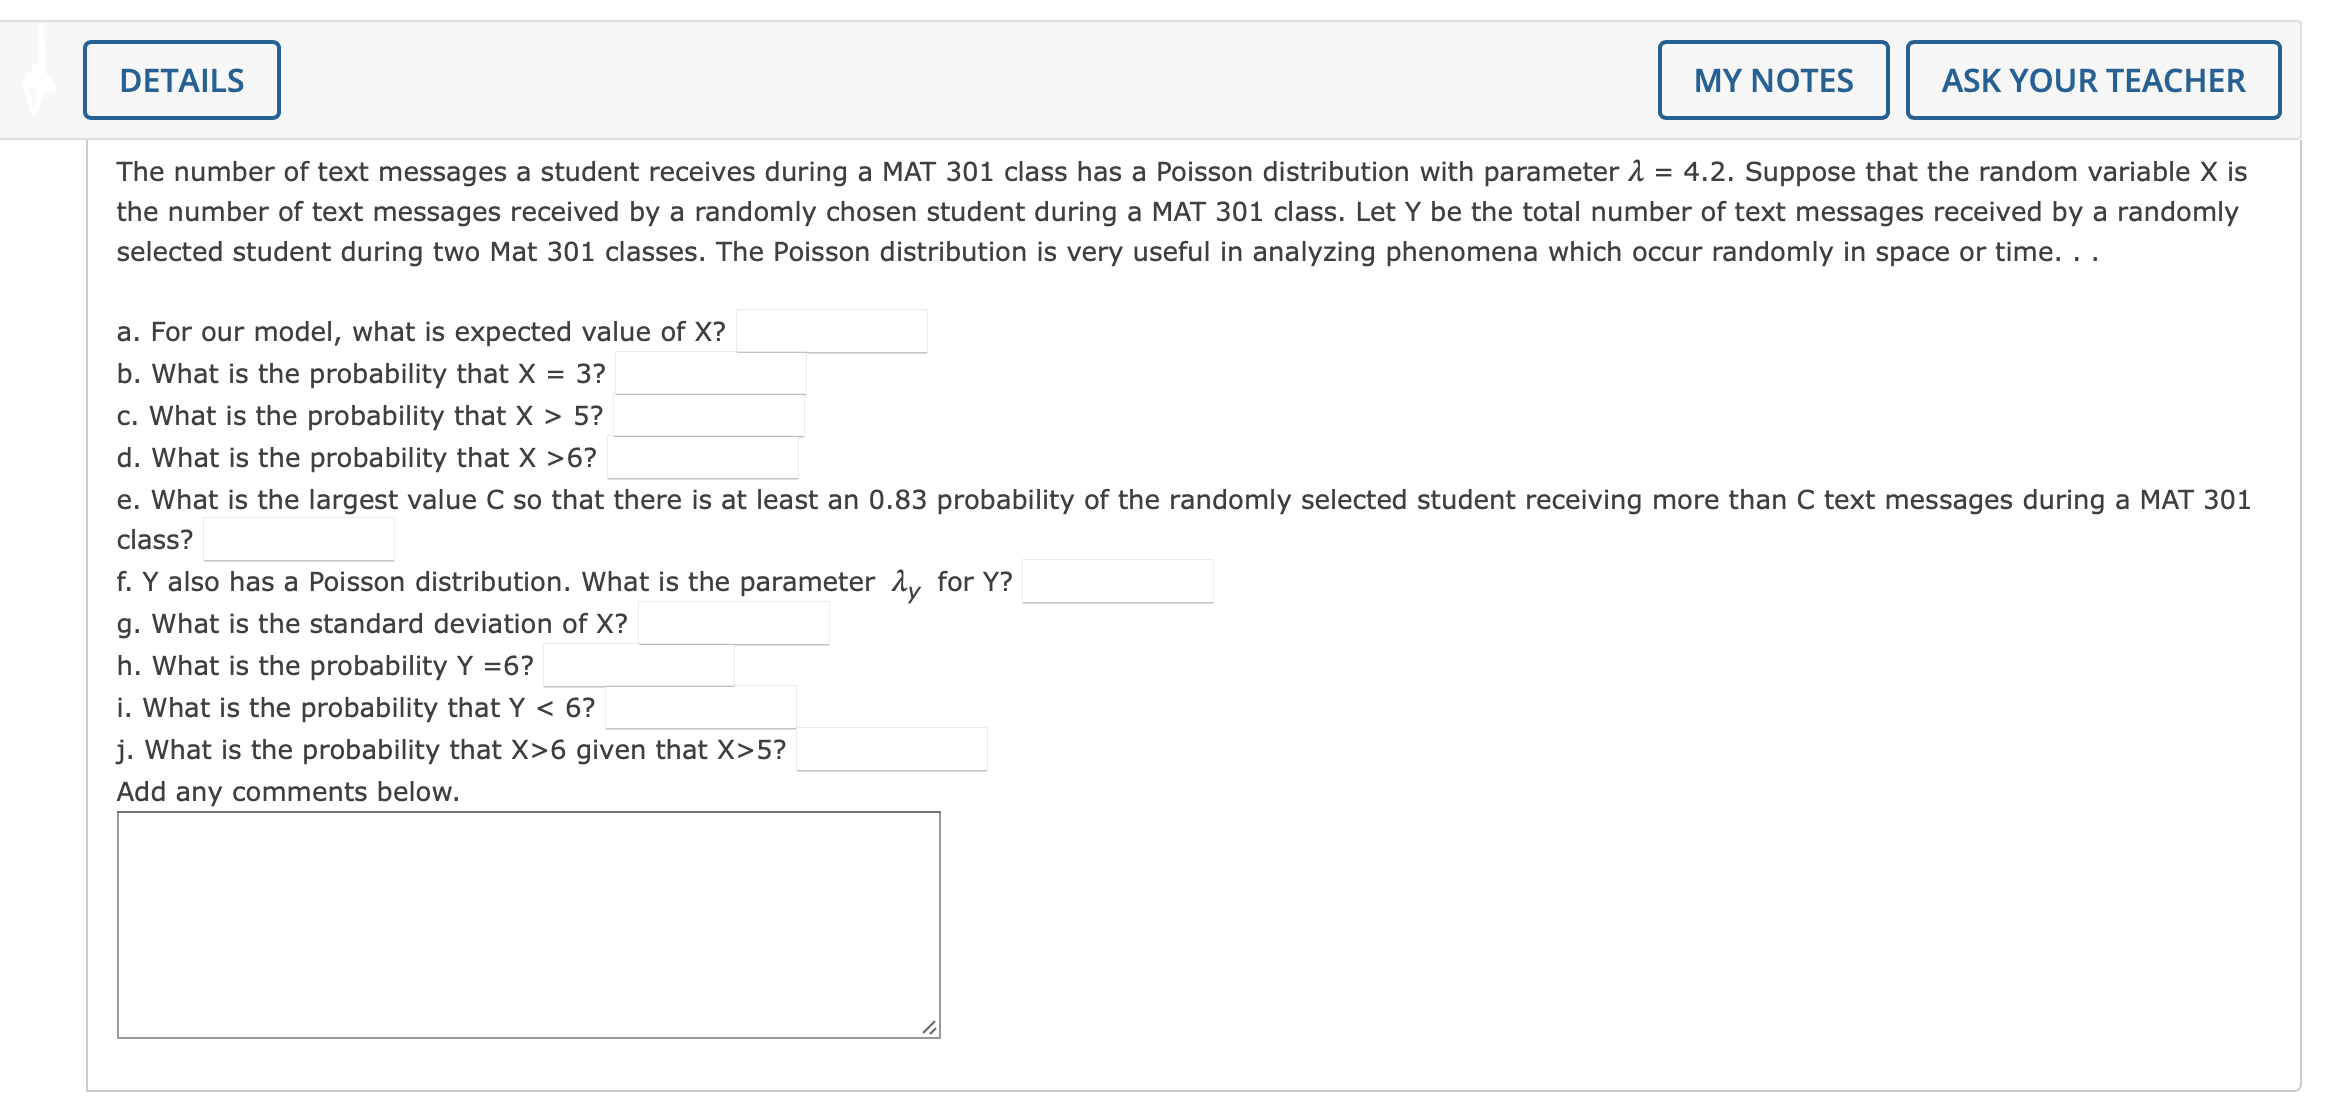The width and height of the screenshot is (2330, 1102).
Task: Select the answer box for probability Y < 6
Action: point(700,707)
